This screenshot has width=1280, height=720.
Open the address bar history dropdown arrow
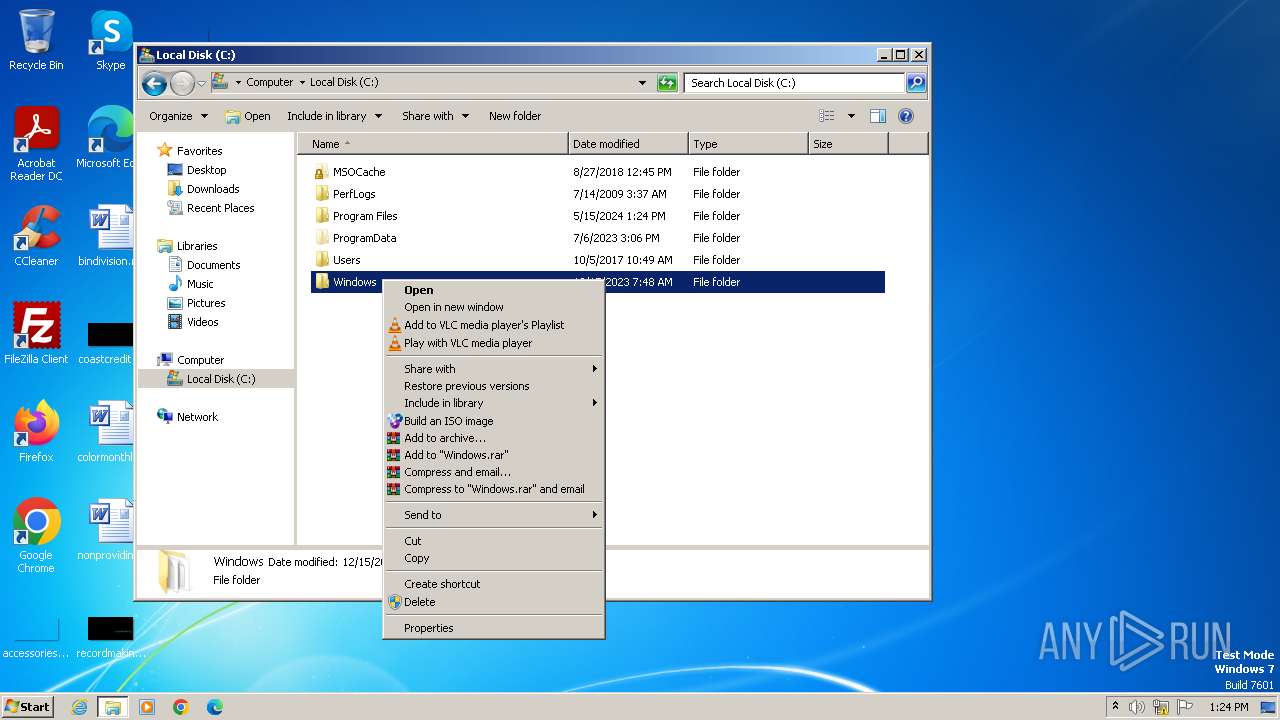tap(642, 83)
